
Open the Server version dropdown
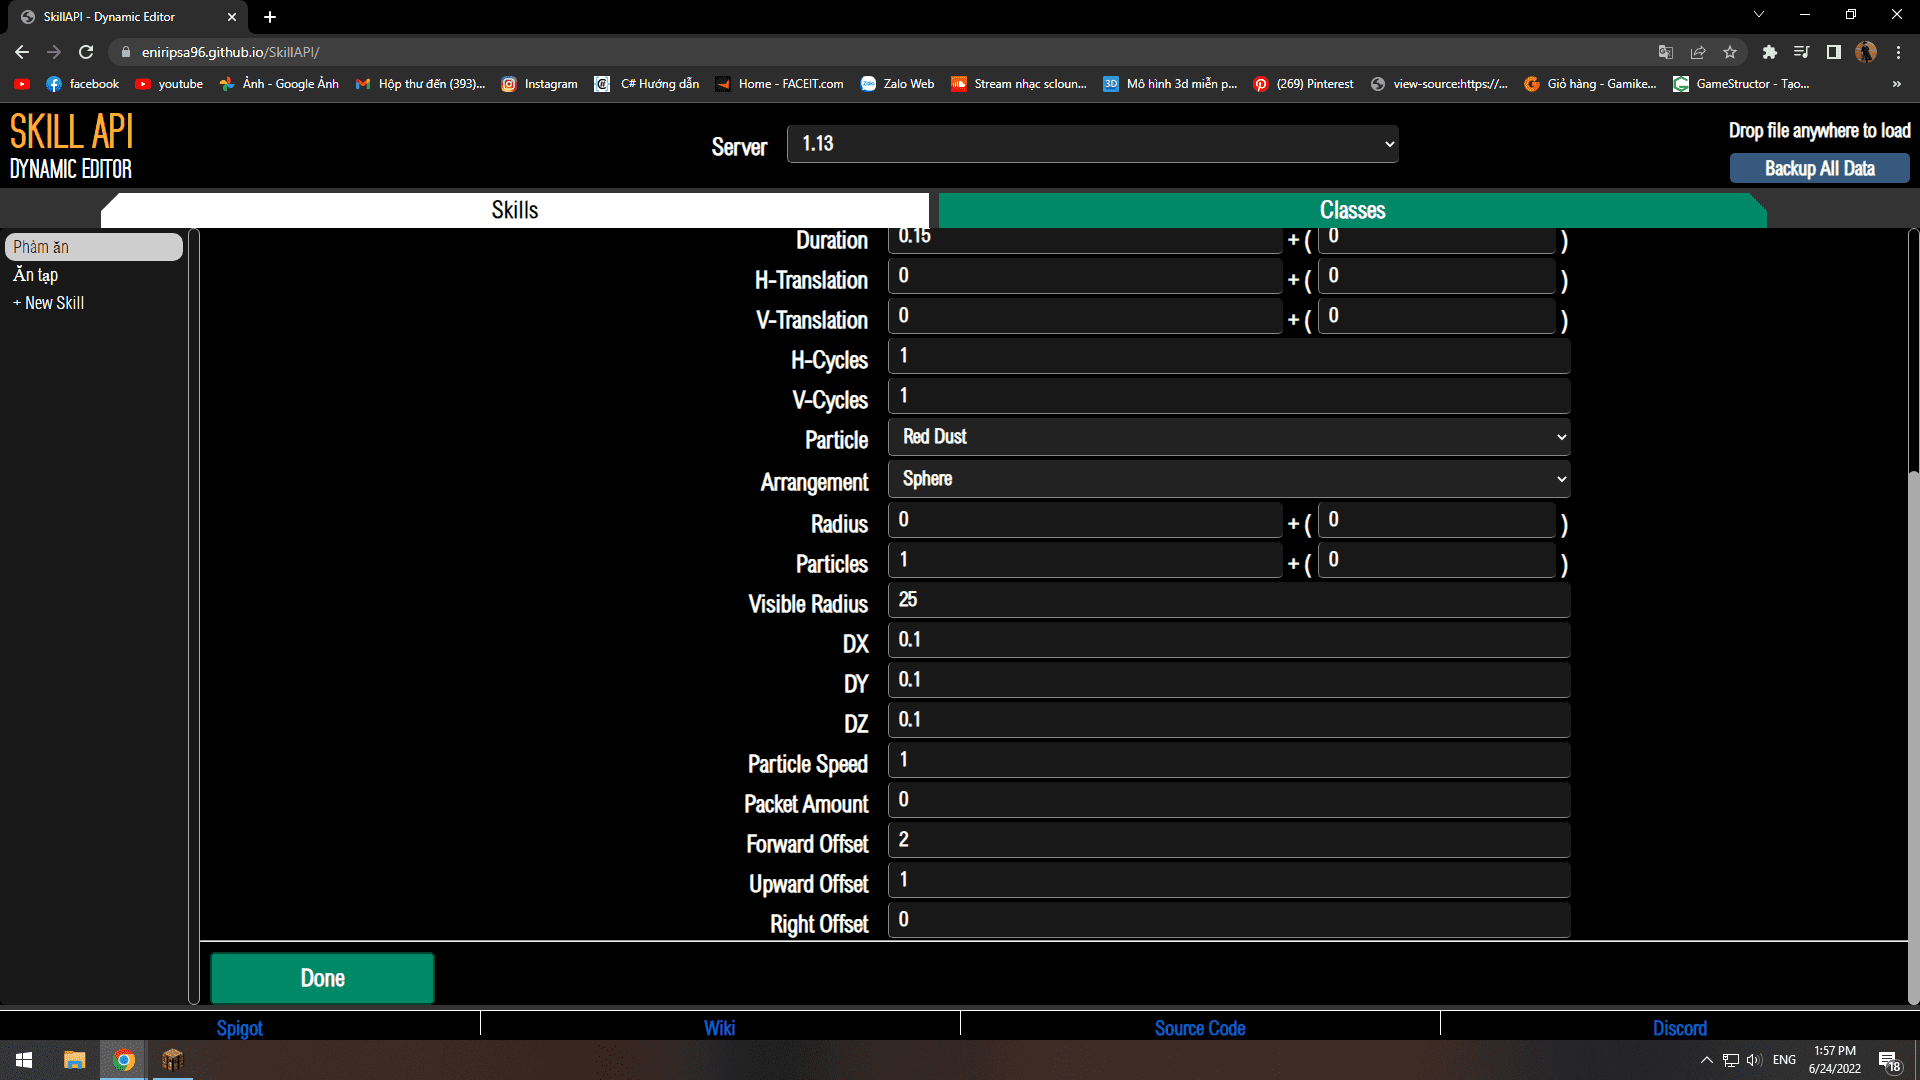(1092, 143)
